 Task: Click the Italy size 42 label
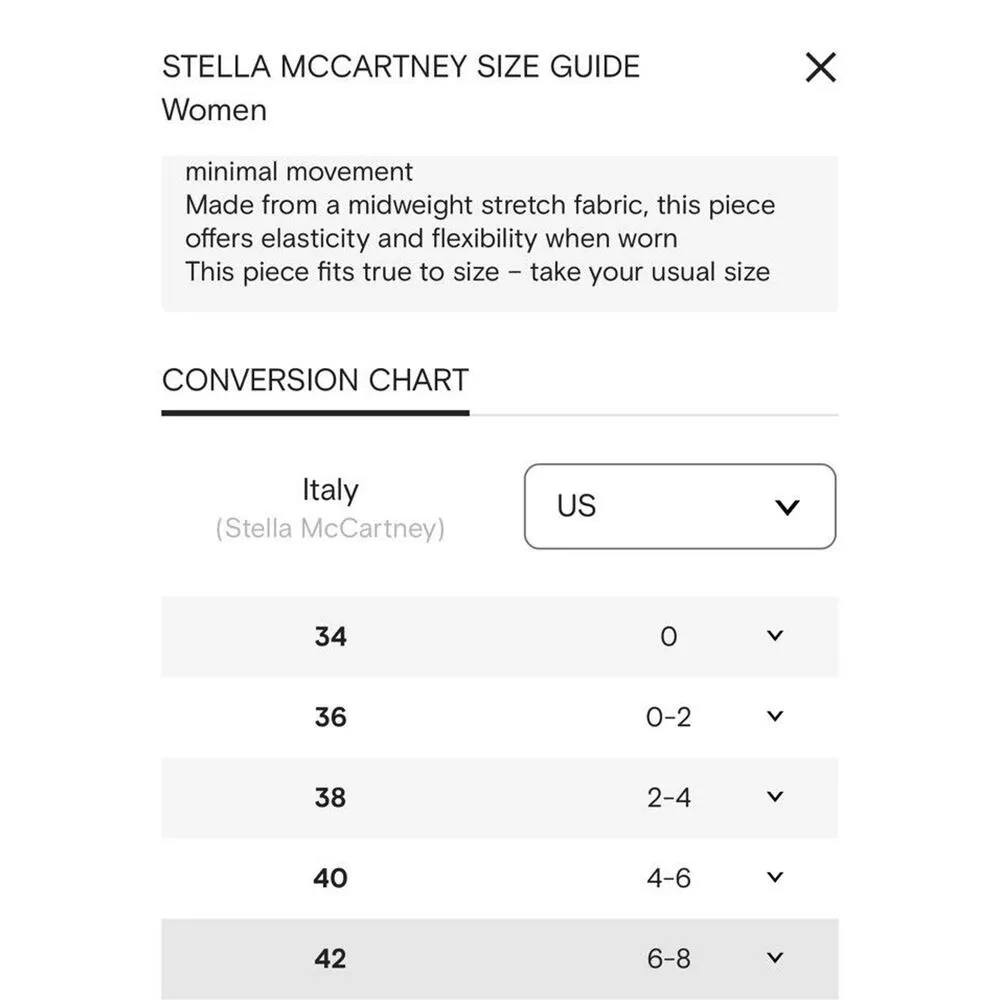pyautogui.click(x=330, y=959)
